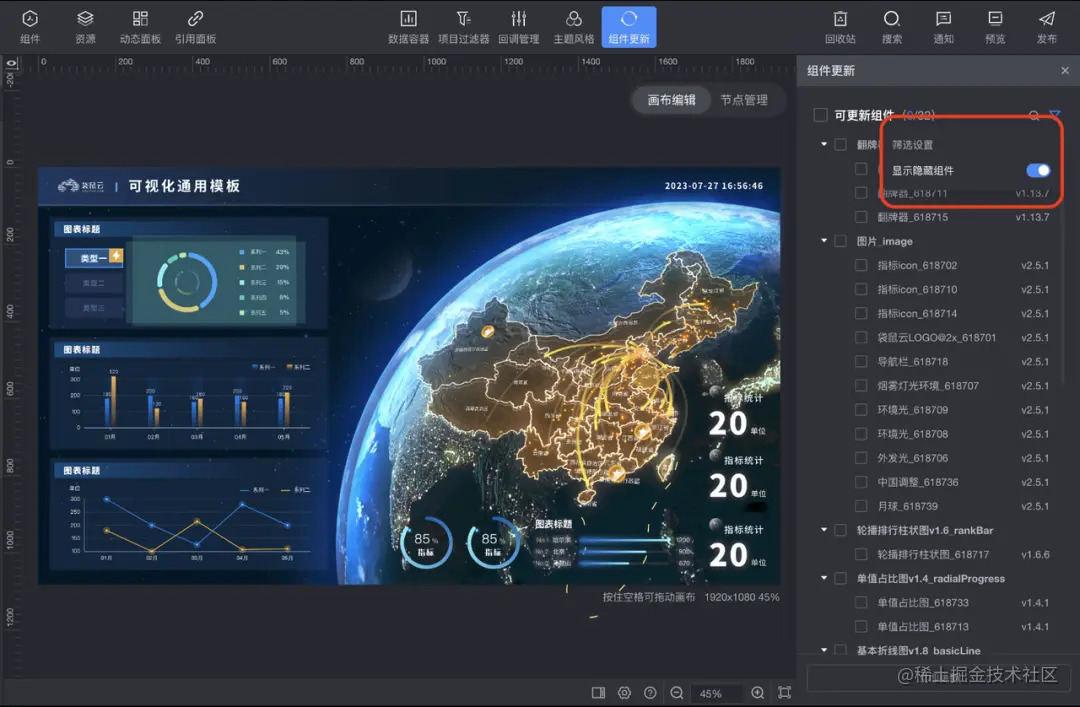Switch to the 节点管理 tab
1080x707 pixels.
(x=744, y=100)
